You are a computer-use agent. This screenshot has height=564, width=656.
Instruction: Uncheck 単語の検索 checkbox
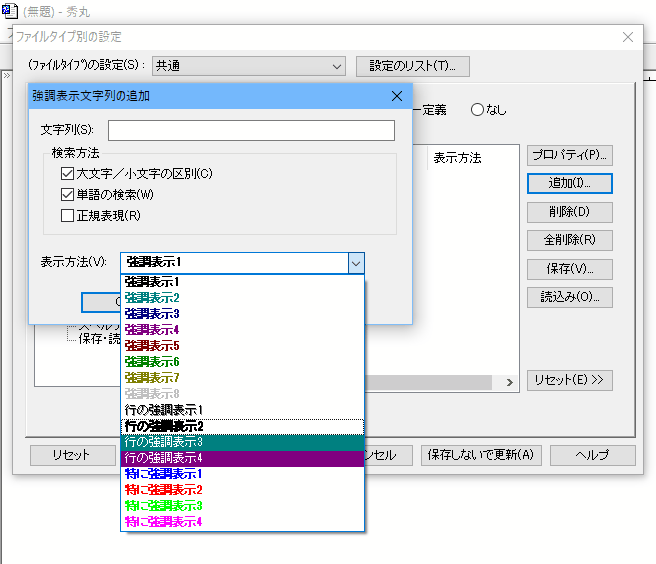(x=67, y=195)
